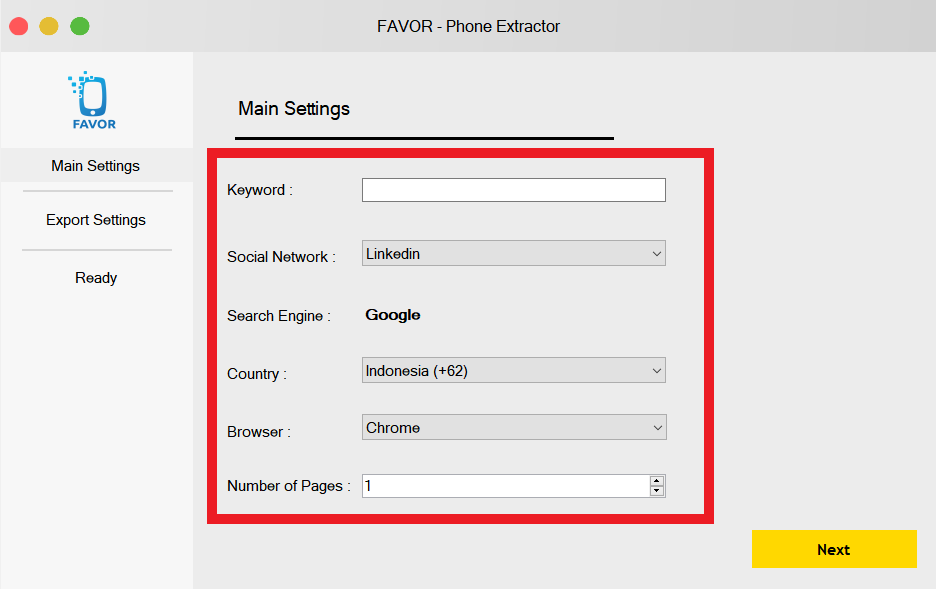Maximize the window with green button
The image size is (936, 589).
click(x=79, y=26)
